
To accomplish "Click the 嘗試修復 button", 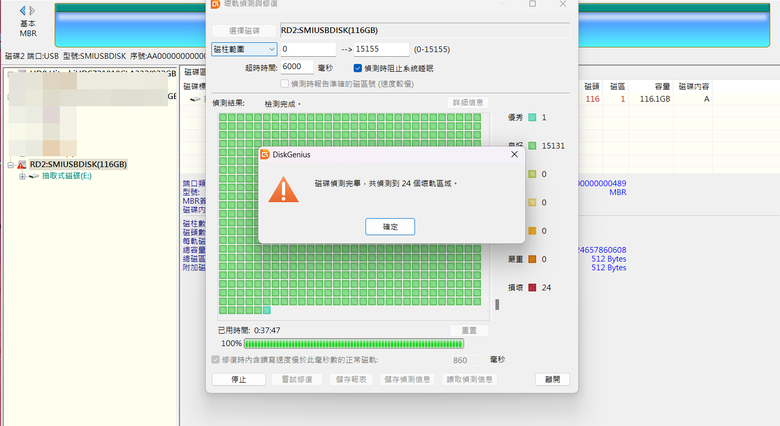I will [x=297, y=379].
